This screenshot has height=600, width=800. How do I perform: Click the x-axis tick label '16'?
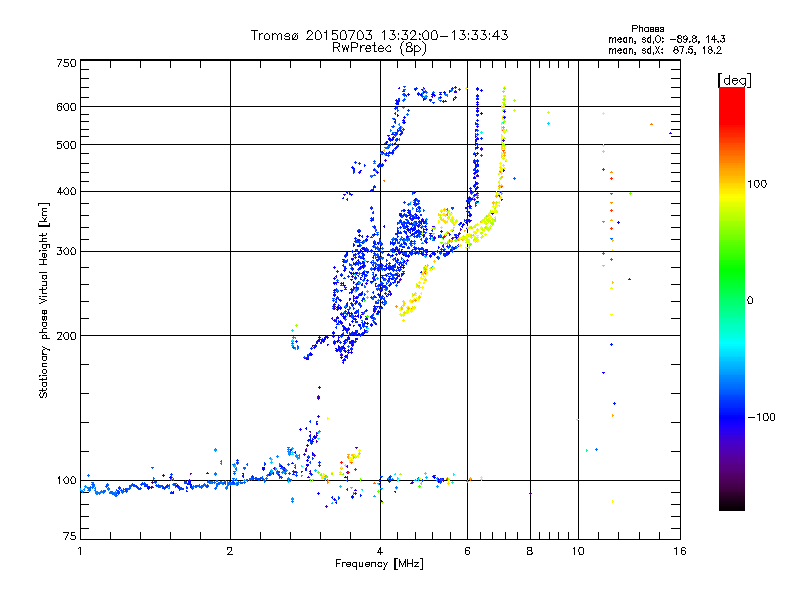(680, 551)
